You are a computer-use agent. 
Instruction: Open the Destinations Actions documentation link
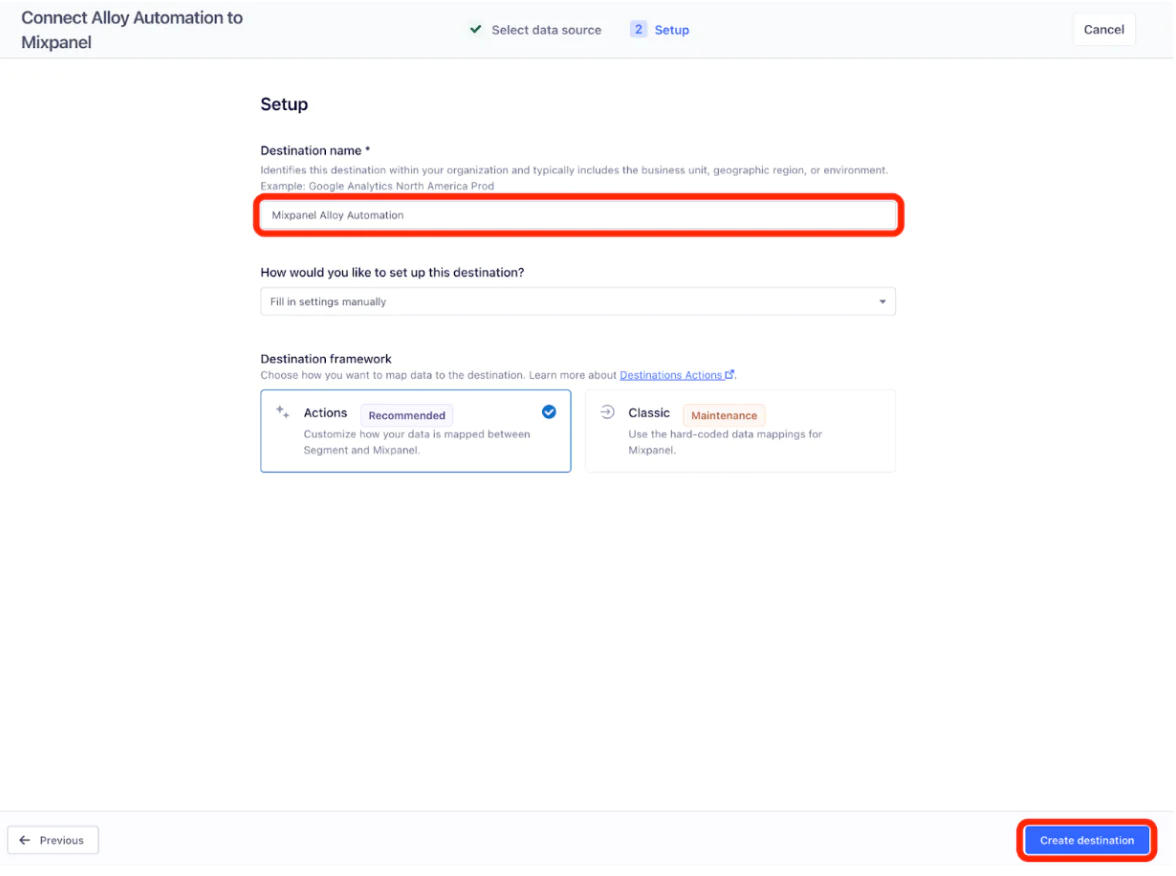point(671,375)
